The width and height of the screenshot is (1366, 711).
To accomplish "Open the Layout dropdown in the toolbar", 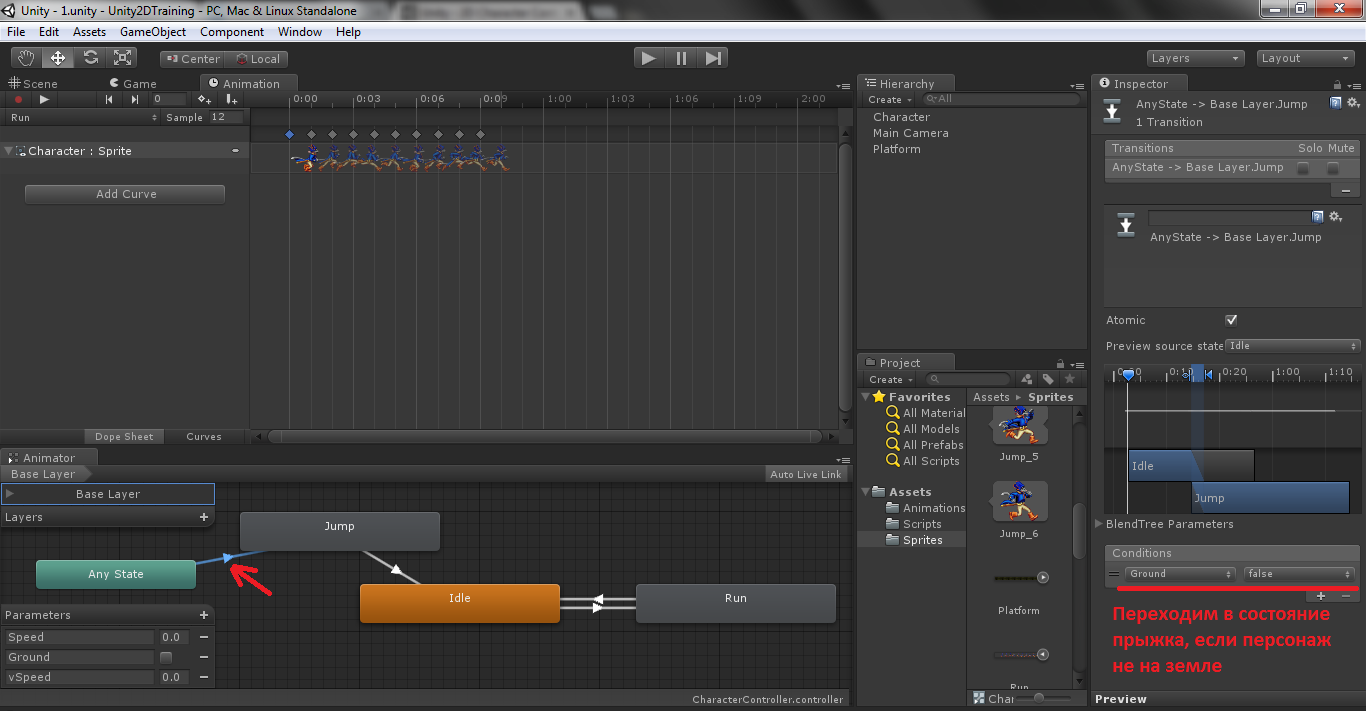I will (1305, 58).
